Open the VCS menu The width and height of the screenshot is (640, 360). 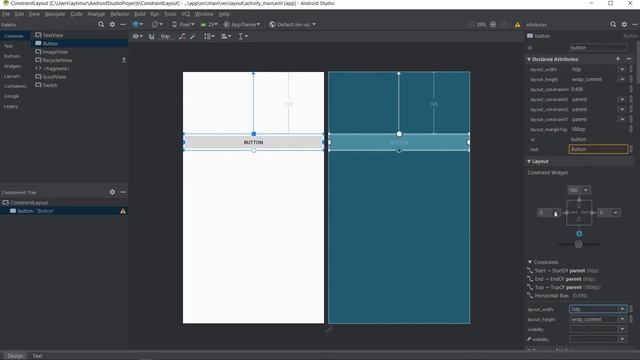pyautogui.click(x=185, y=14)
